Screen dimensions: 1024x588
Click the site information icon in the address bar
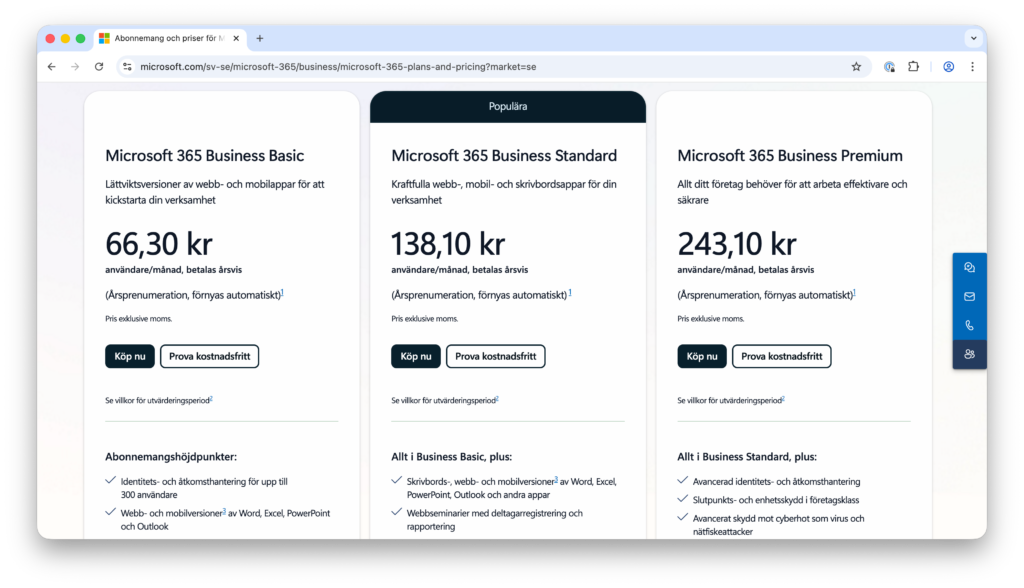click(127, 67)
